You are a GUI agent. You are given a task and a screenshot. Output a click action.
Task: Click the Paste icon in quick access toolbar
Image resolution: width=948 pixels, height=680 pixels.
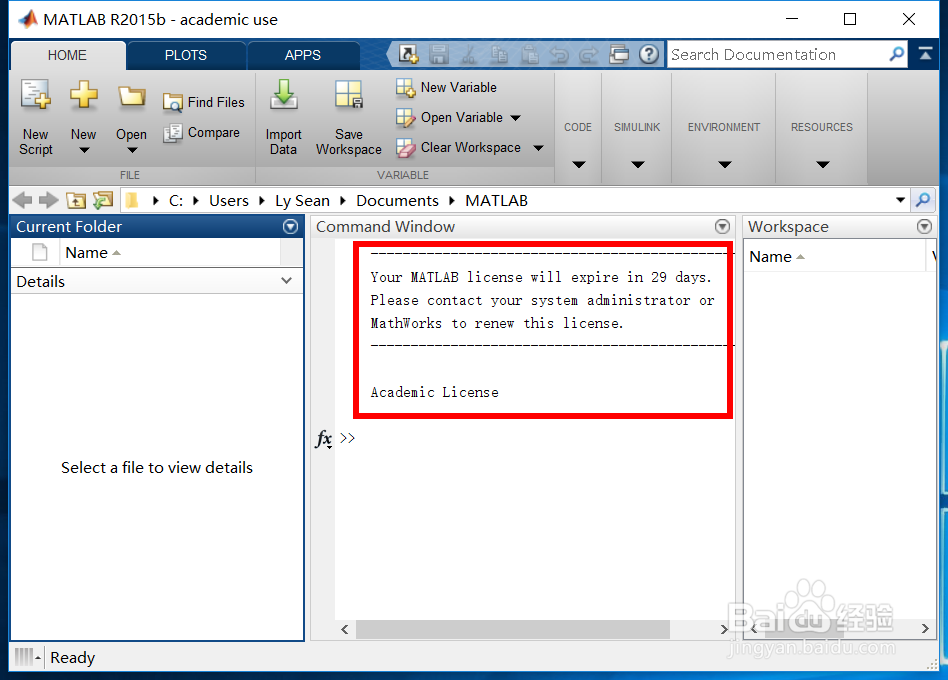pyautogui.click(x=529, y=54)
